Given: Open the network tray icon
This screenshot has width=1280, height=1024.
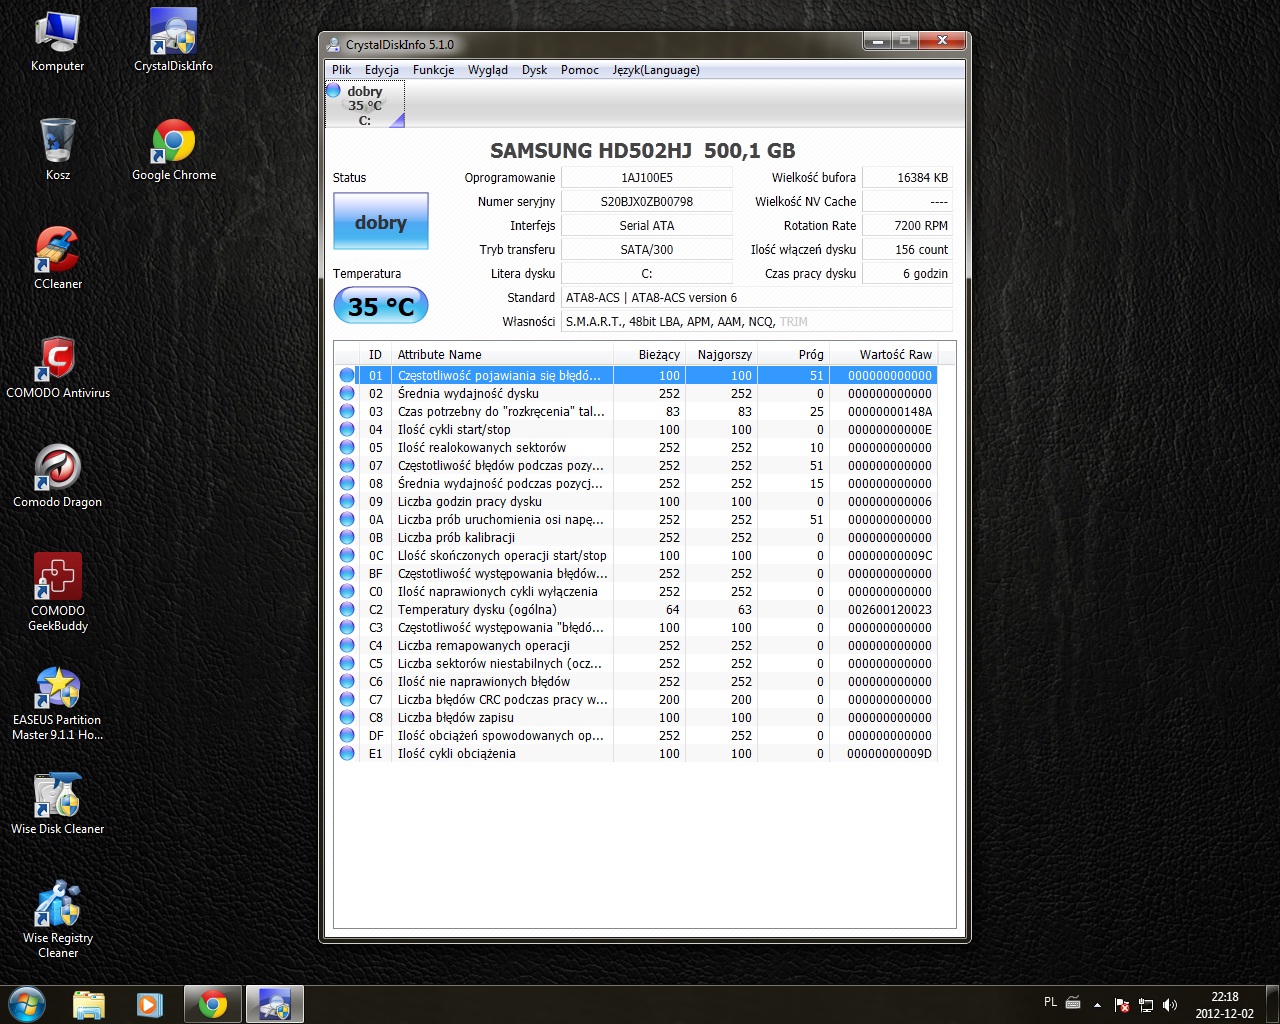Looking at the screenshot, I should (x=1146, y=1005).
